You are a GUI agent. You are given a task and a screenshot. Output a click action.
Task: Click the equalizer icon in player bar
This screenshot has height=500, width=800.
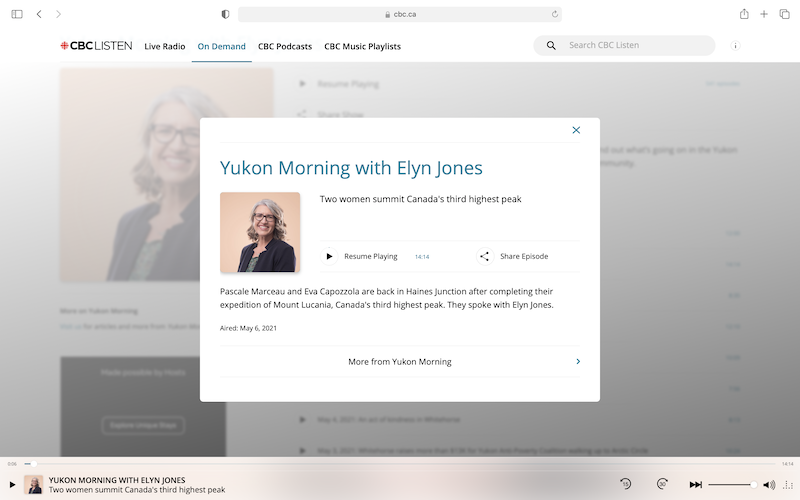[788, 485]
